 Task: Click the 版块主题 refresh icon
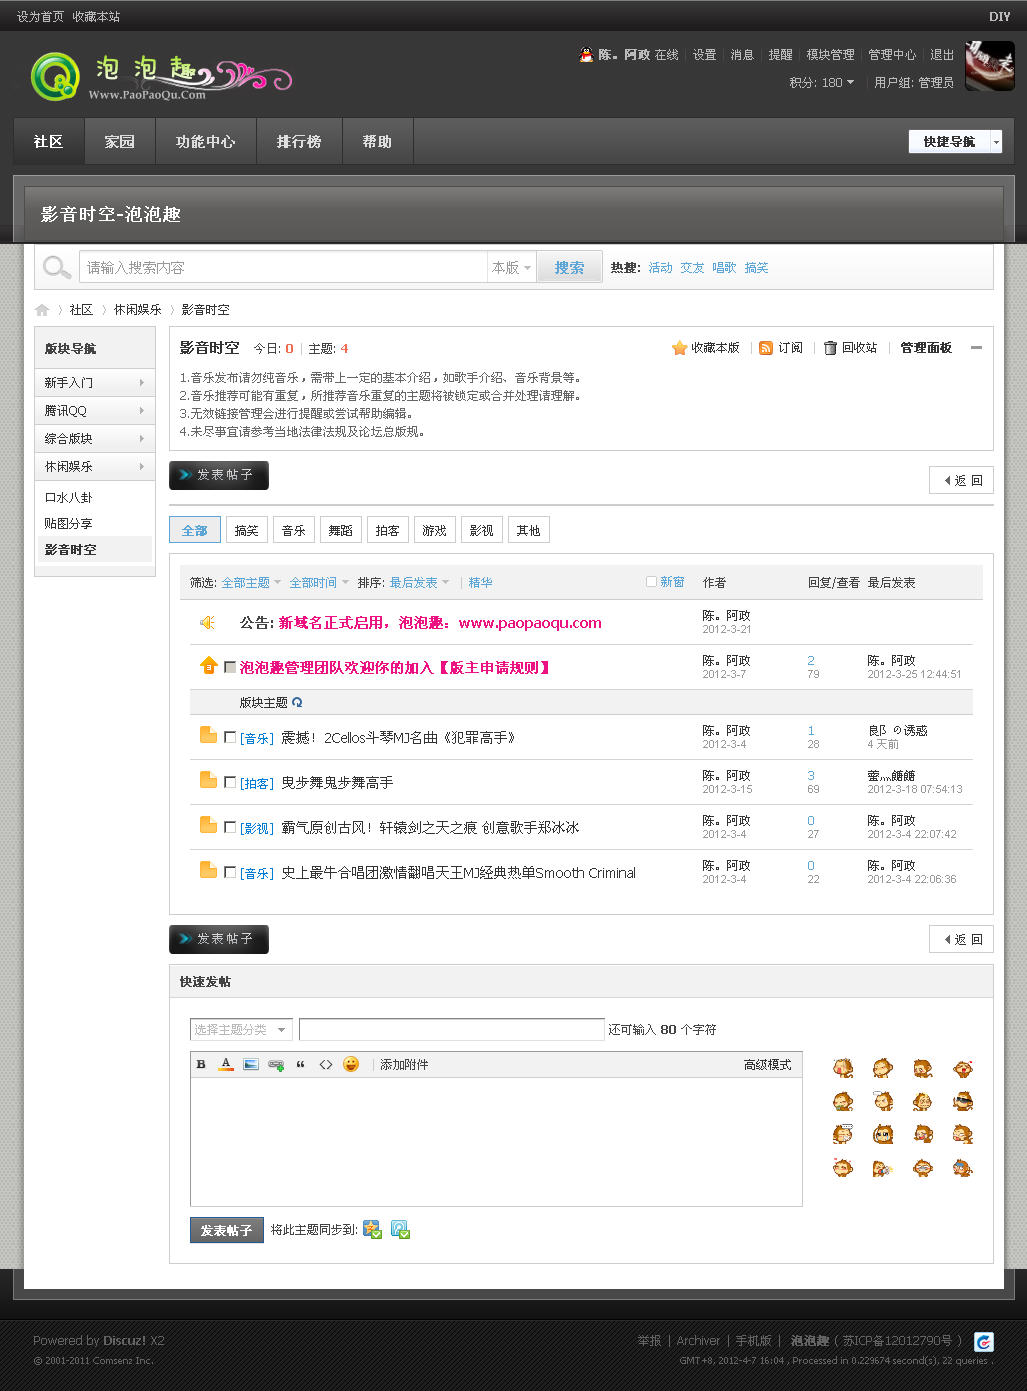297,702
